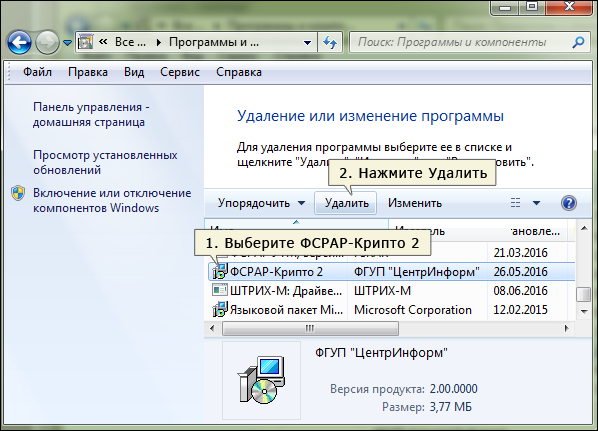Open the Сервис menu

pyautogui.click(x=180, y=72)
